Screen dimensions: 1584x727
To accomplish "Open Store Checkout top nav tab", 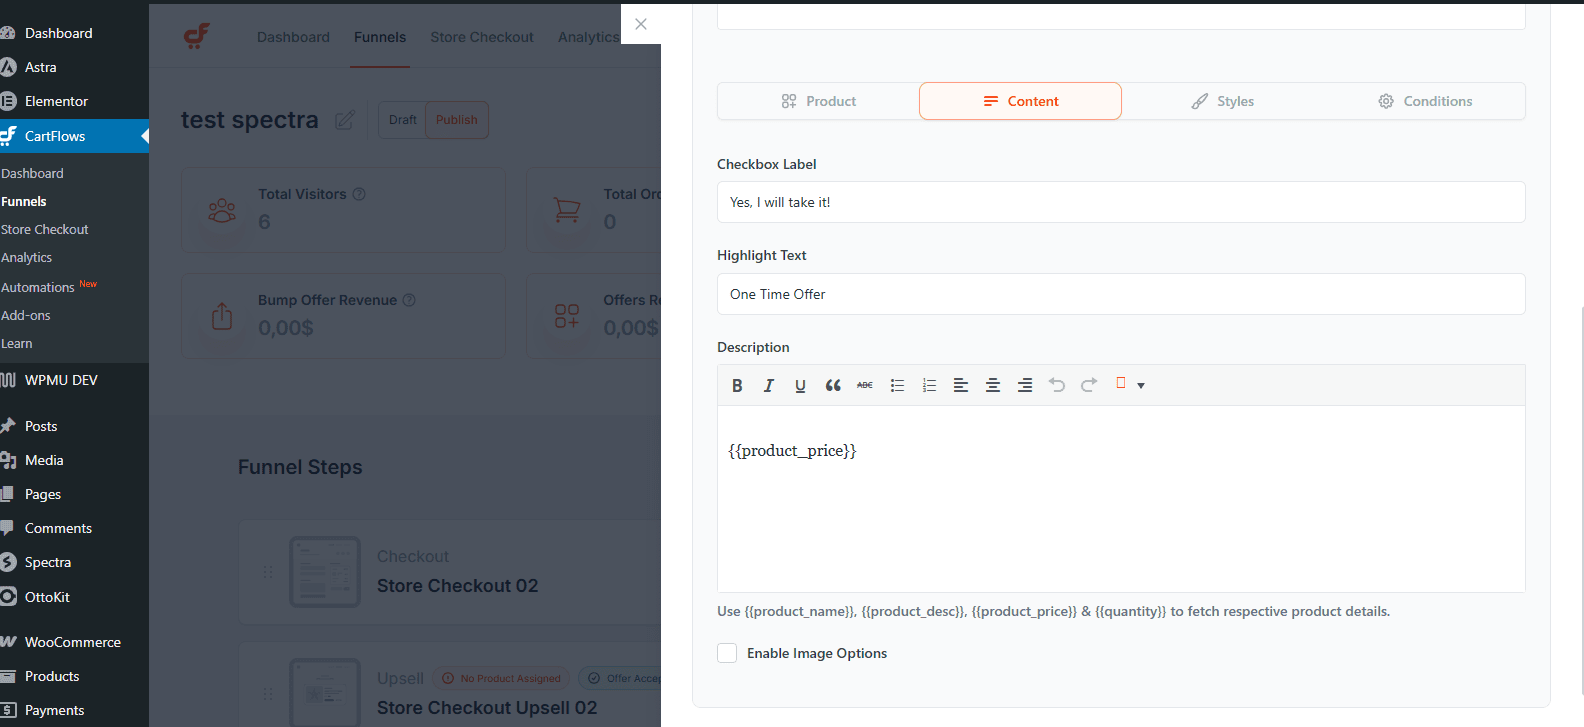I will point(482,37).
